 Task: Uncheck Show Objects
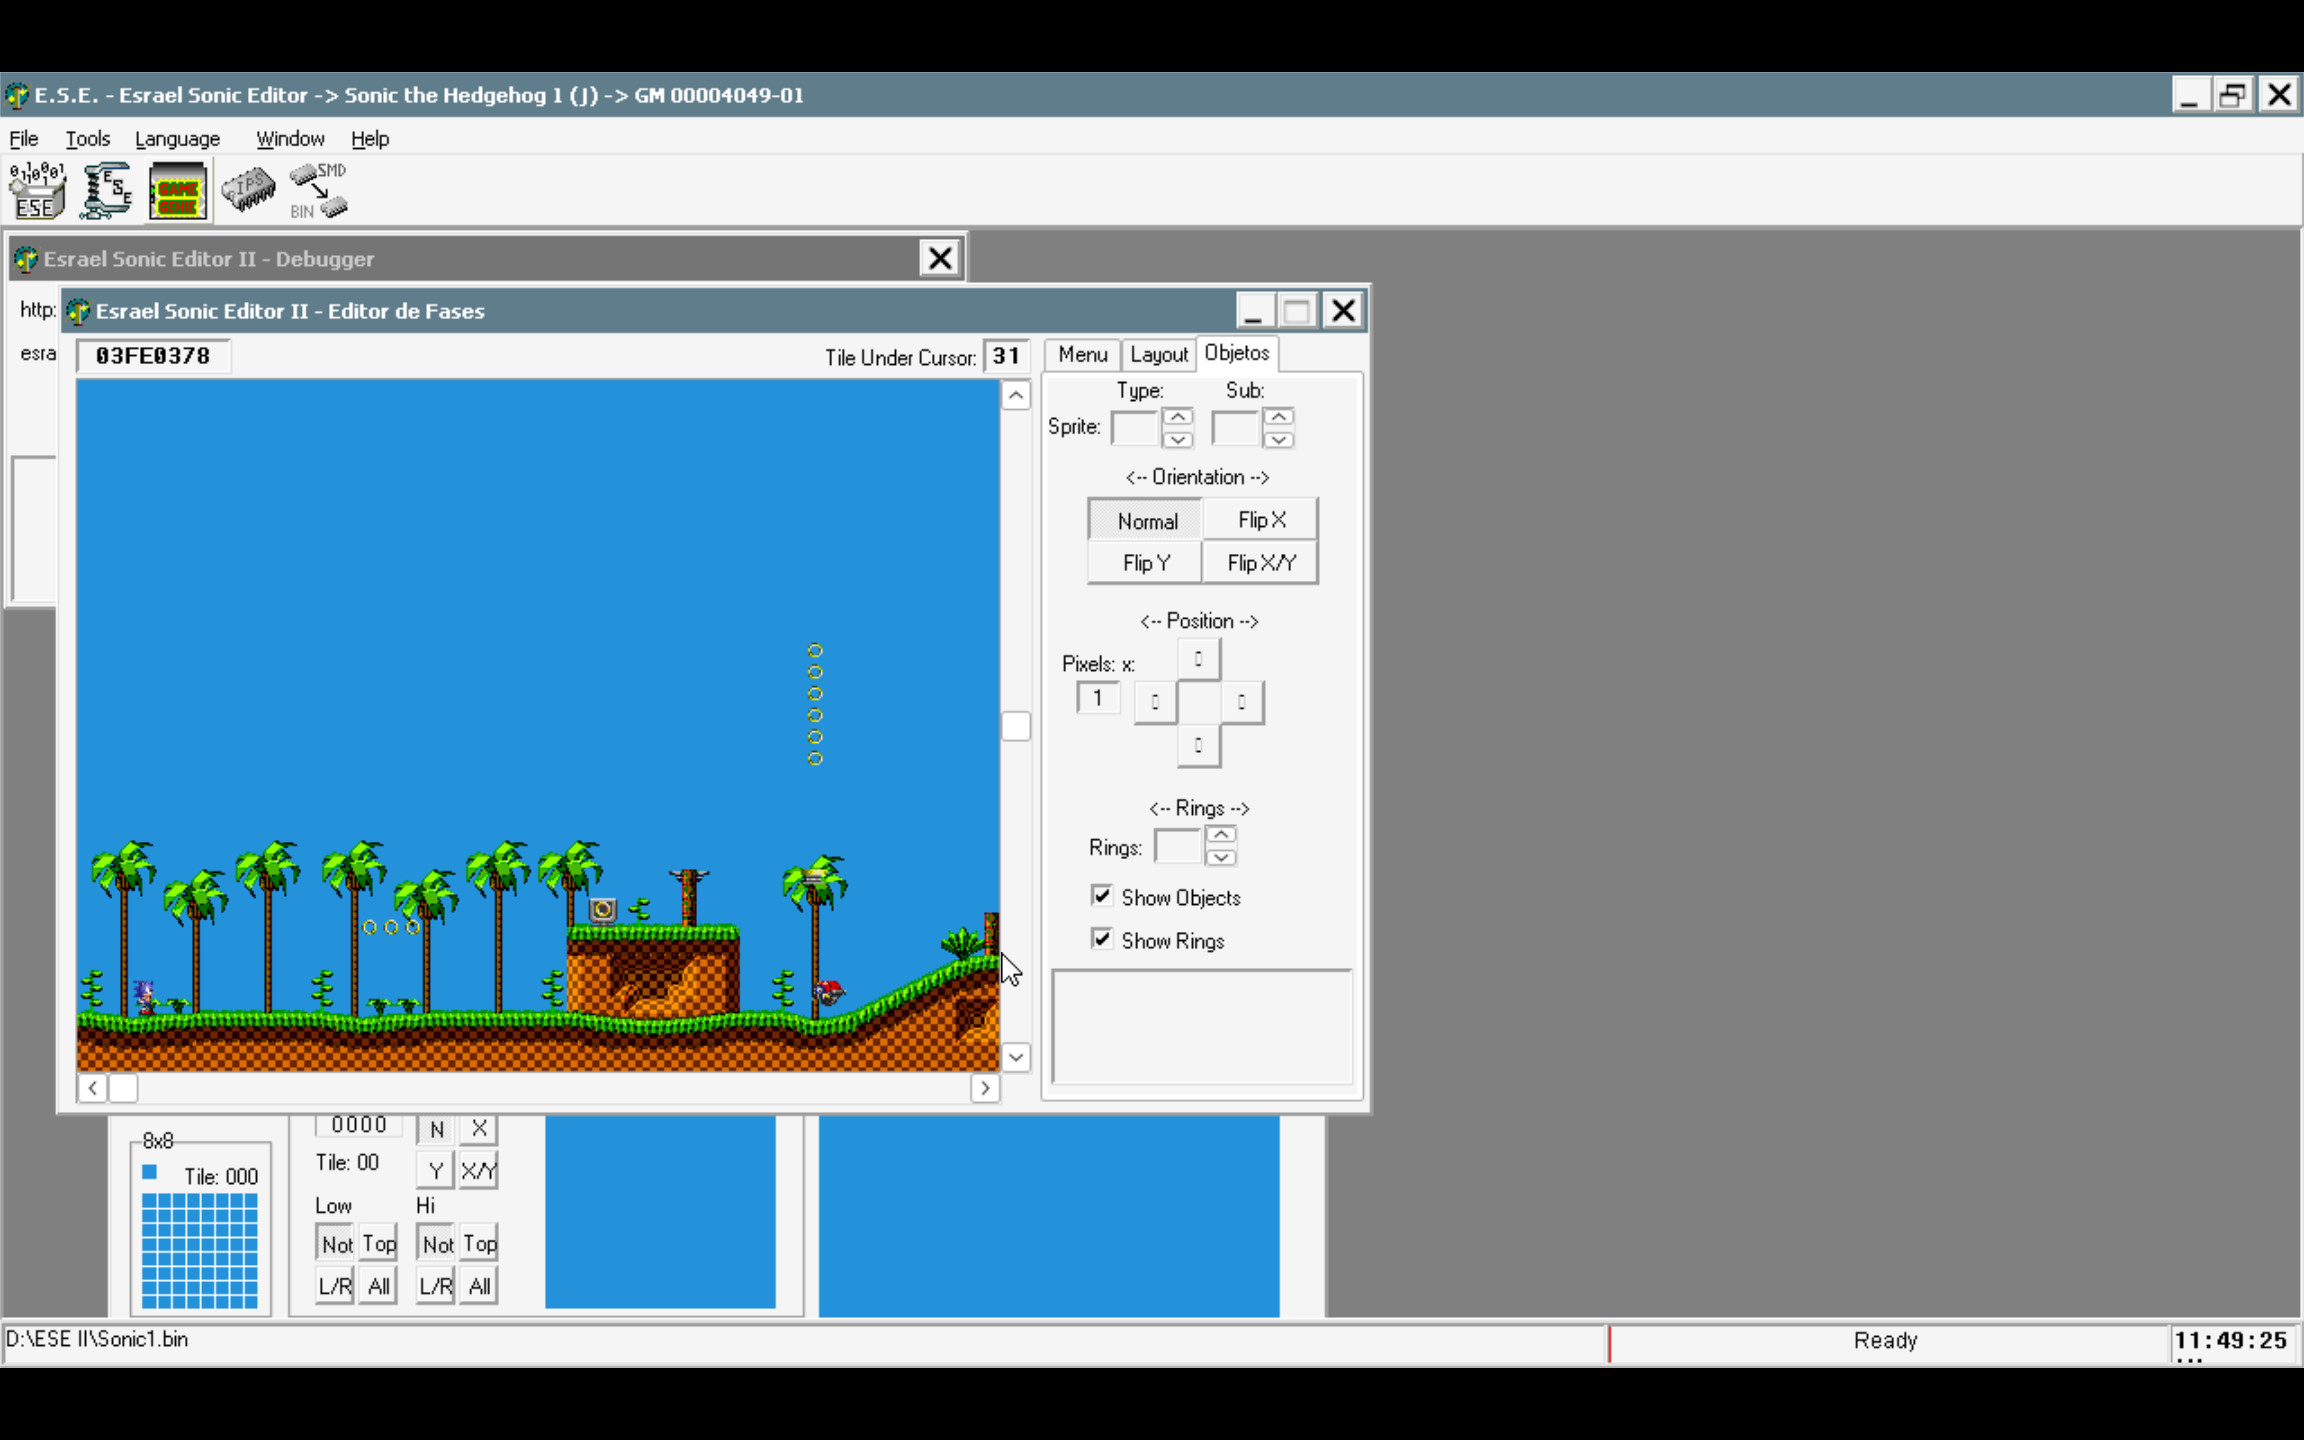(1101, 896)
